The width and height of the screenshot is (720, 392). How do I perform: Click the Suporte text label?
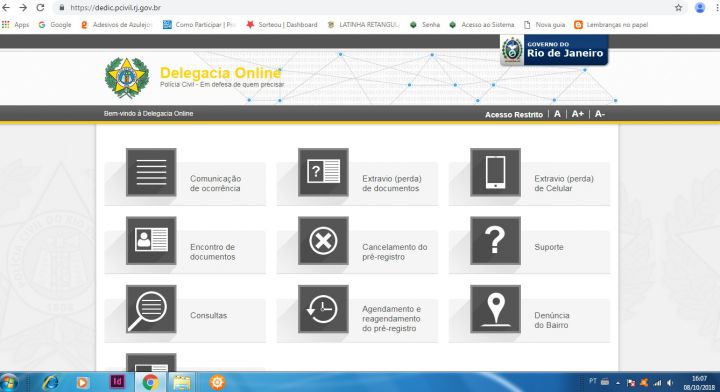pyautogui.click(x=549, y=247)
